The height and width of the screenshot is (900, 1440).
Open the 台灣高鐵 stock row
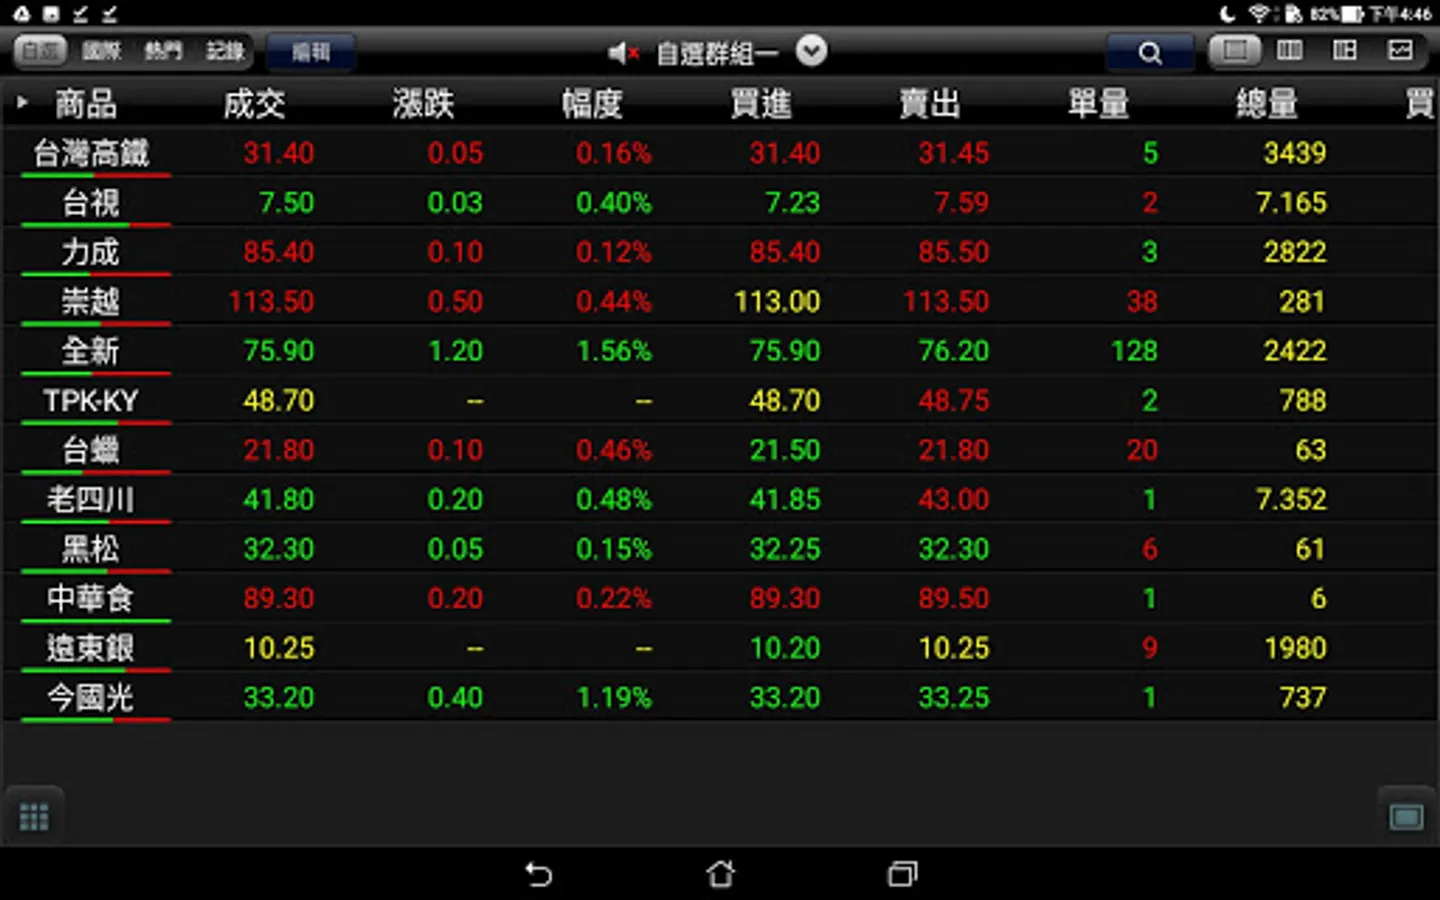click(x=720, y=153)
